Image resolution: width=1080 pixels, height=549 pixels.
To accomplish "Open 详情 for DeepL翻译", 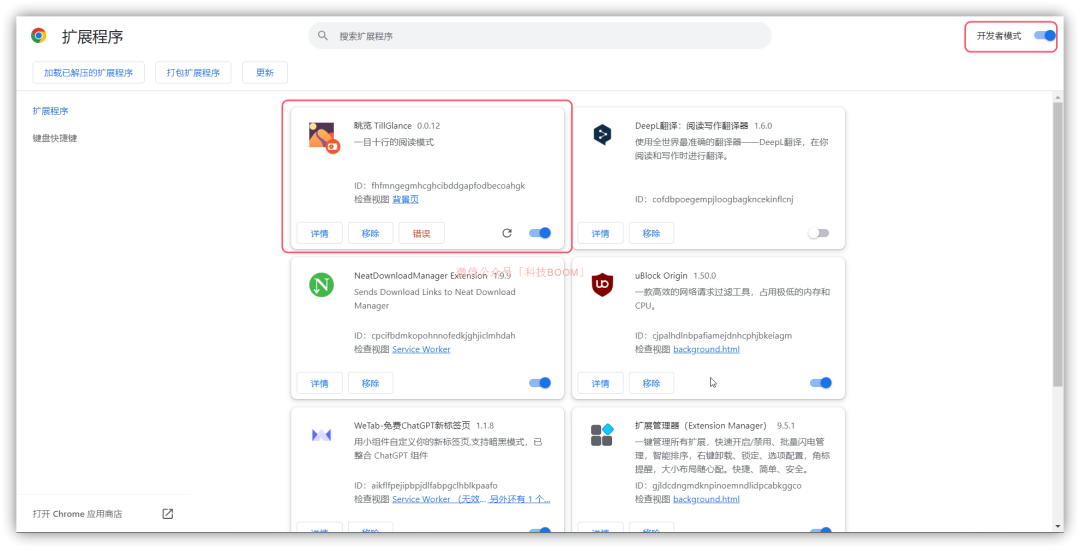I will pyautogui.click(x=601, y=233).
